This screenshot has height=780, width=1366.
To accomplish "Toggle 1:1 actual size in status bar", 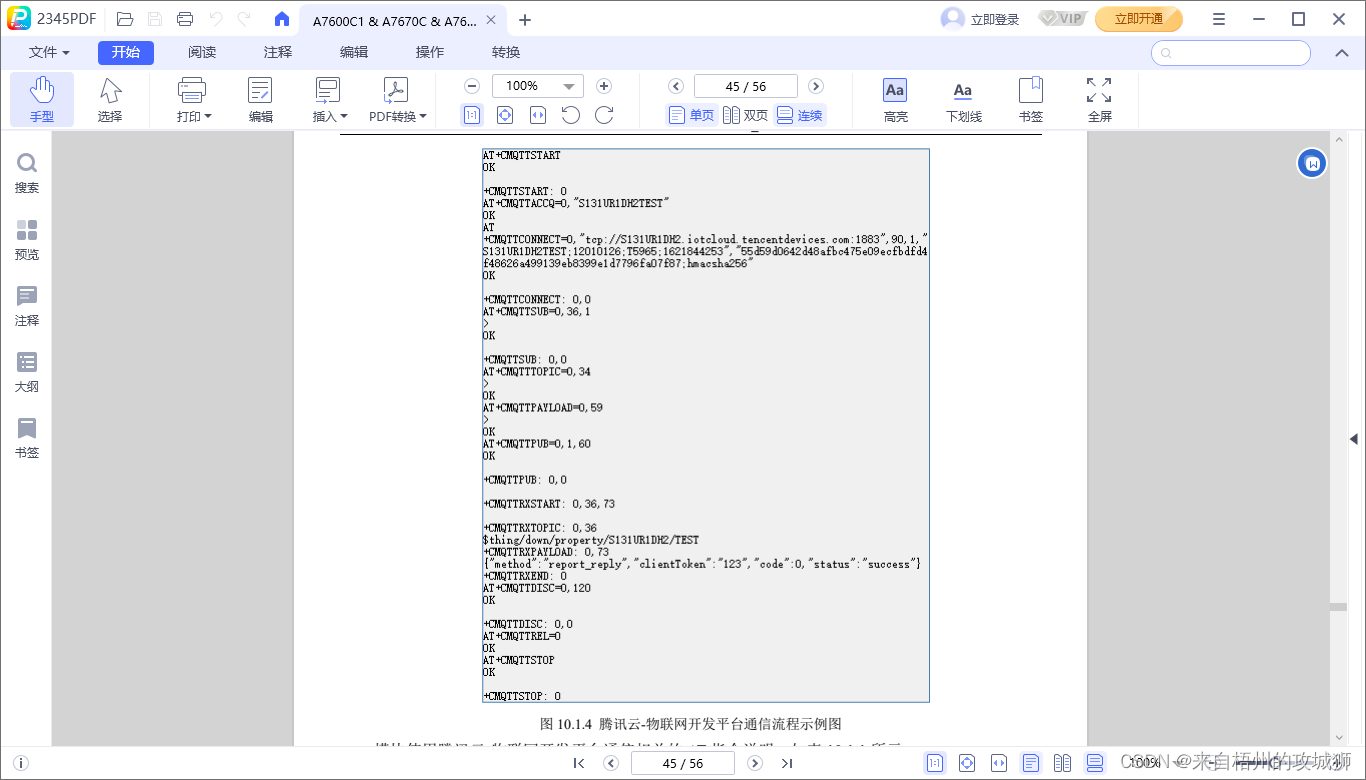I will pyautogui.click(x=935, y=763).
